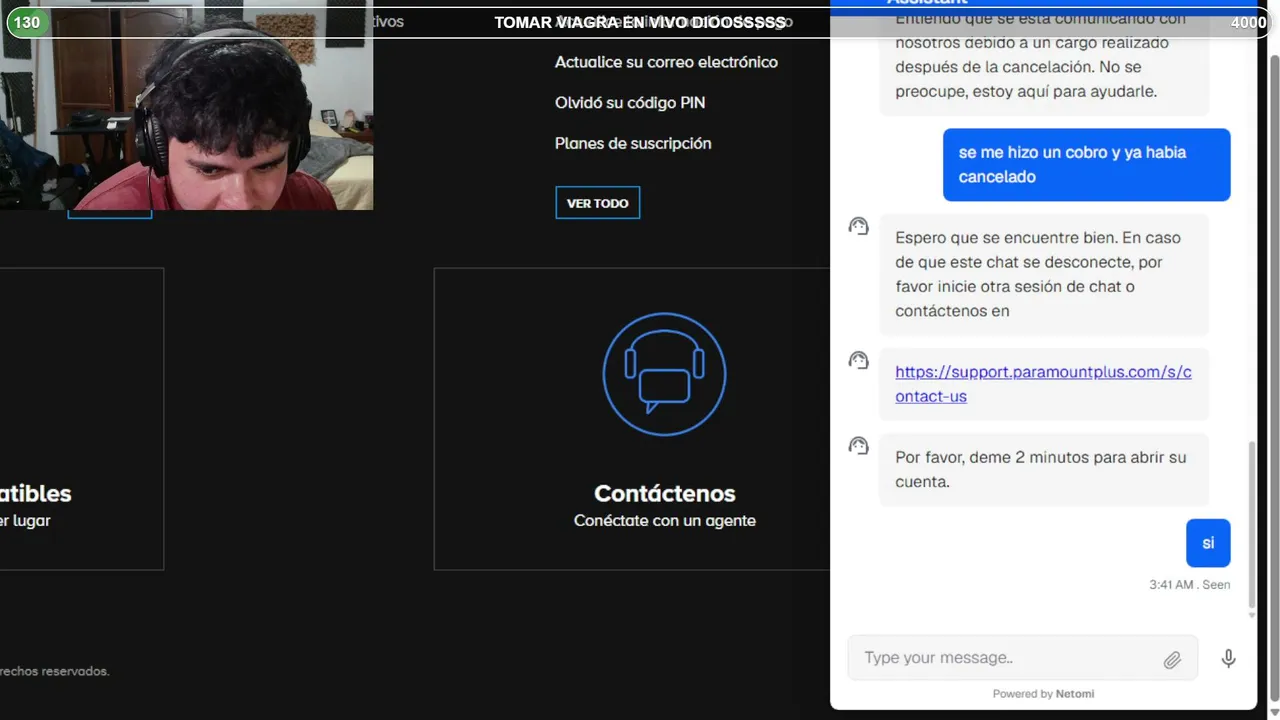Go to 'Planes de suscripción' help topic
Viewport: 1280px width, 720px height.
[633, 144]
